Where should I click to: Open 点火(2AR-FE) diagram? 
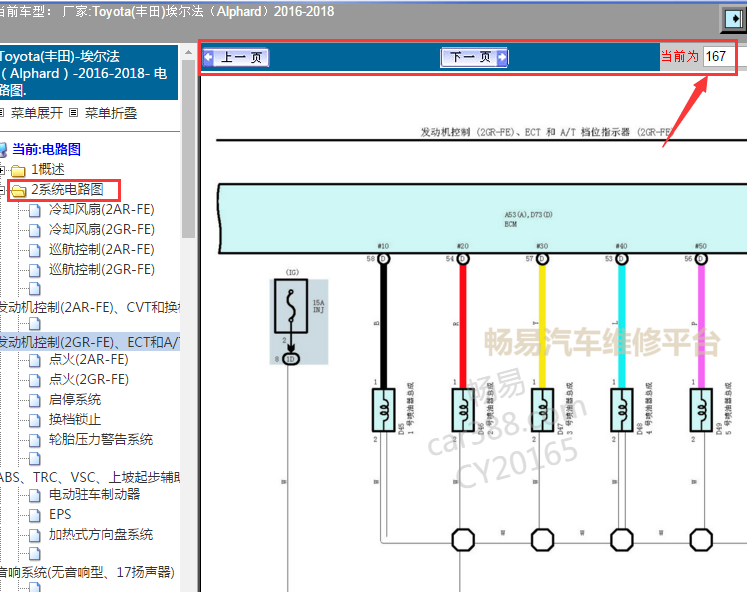click(89, 360)
